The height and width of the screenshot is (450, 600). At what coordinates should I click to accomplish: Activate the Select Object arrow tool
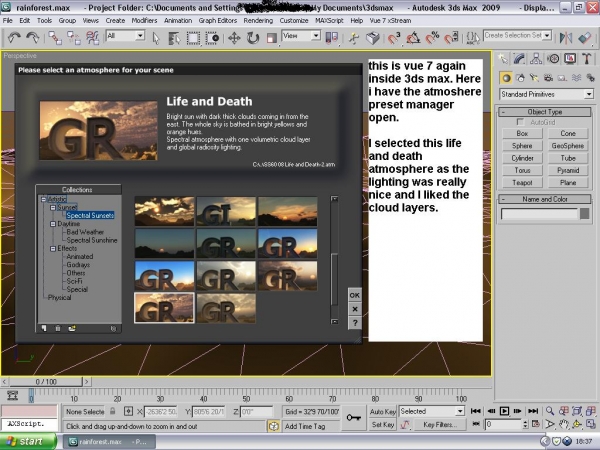click(x=156, y=38)
